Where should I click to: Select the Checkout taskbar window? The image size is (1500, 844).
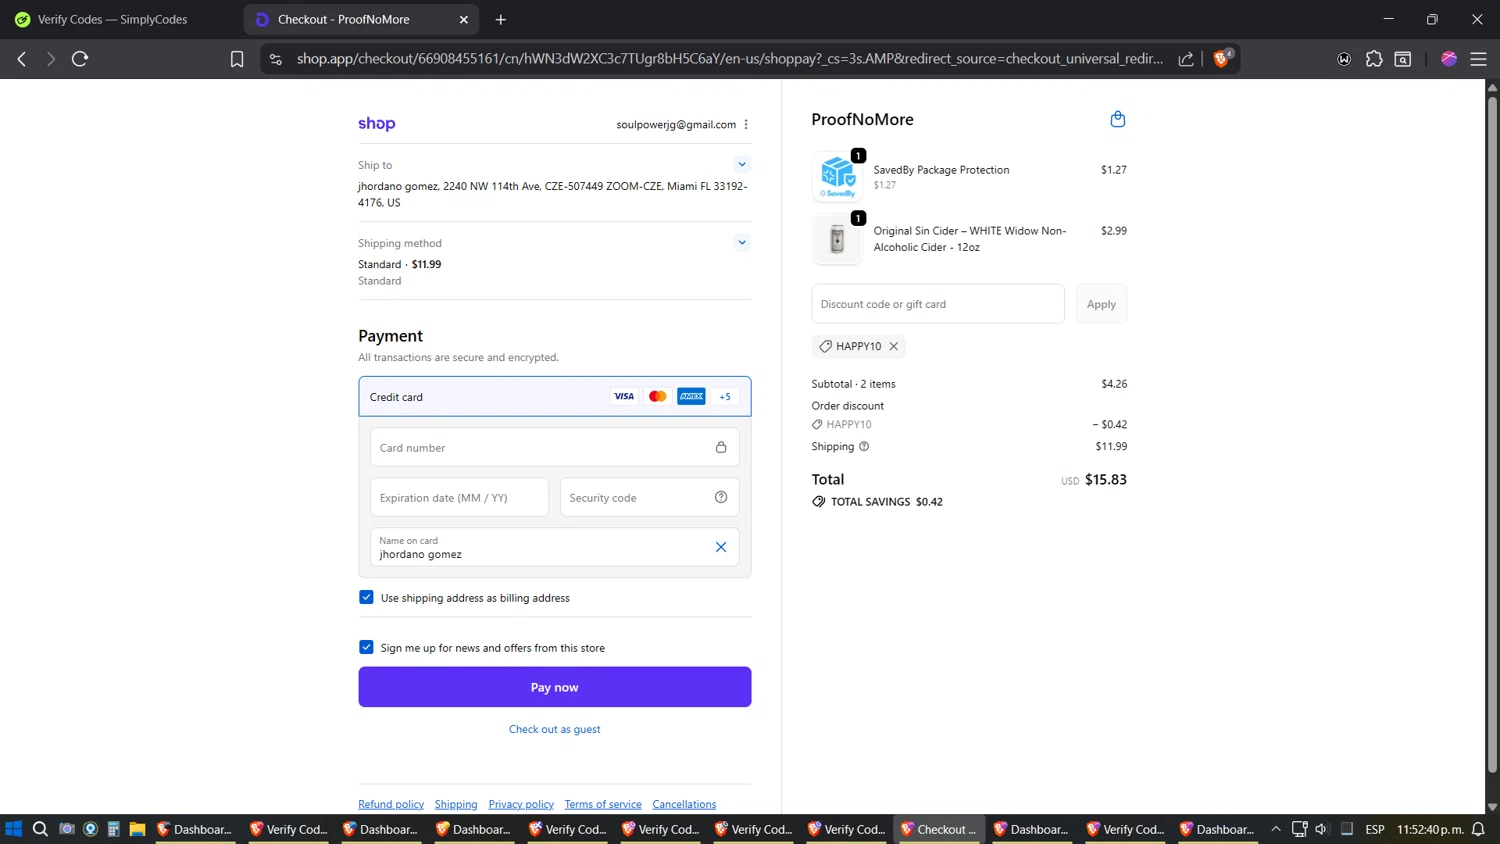click(x=939, y=829)
